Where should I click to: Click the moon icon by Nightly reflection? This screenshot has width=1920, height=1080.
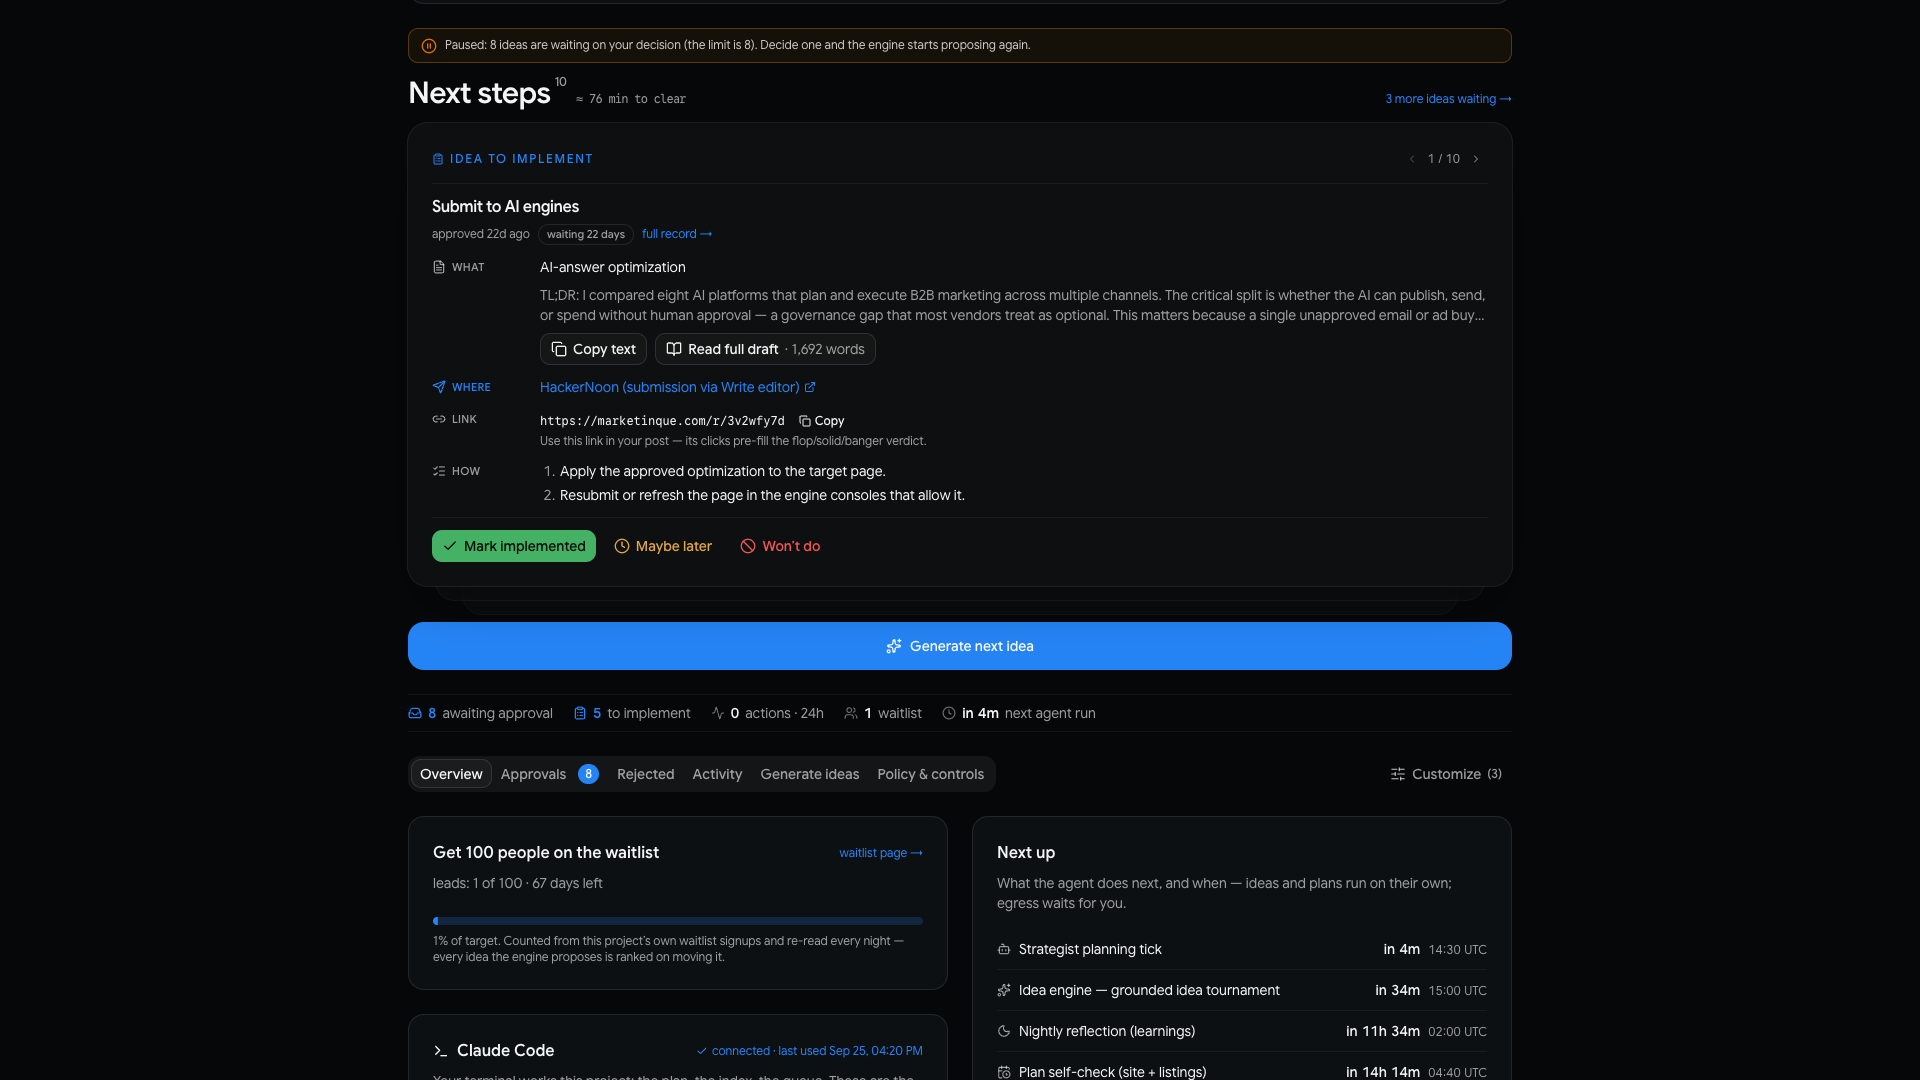click(x=1004, y=1031)
